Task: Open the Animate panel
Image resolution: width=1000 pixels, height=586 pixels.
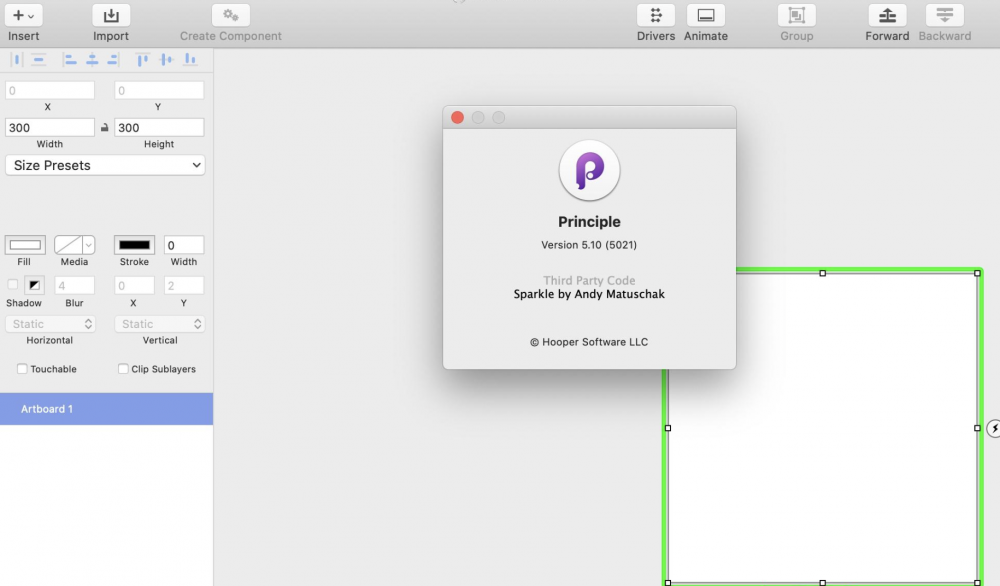Action: [705, 15]
